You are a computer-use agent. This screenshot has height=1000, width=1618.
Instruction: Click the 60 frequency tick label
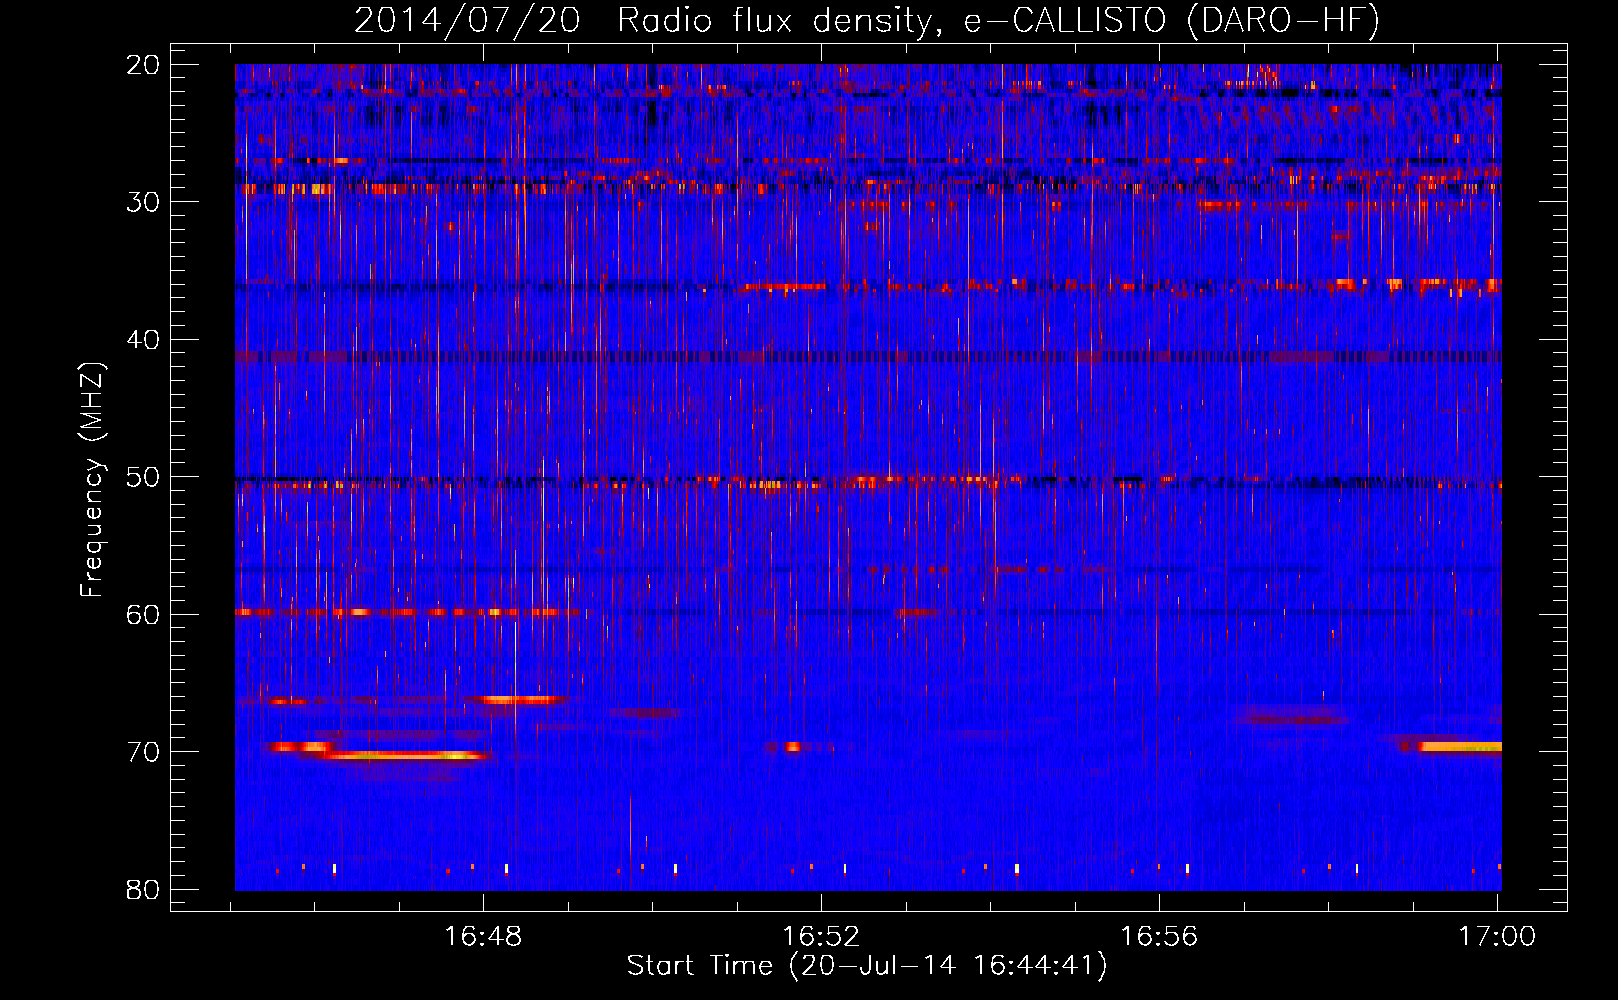click(x=143, y=614)
